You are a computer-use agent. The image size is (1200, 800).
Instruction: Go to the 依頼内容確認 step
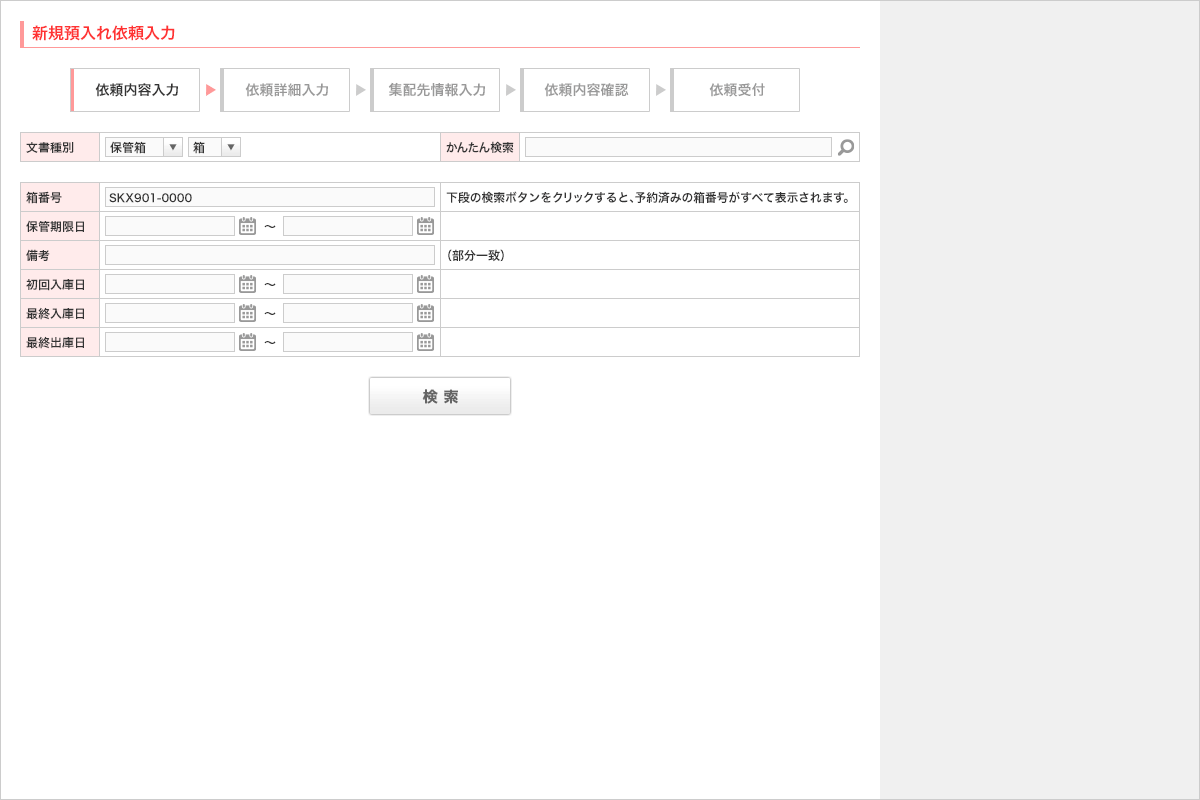click(x=586, y=90)
